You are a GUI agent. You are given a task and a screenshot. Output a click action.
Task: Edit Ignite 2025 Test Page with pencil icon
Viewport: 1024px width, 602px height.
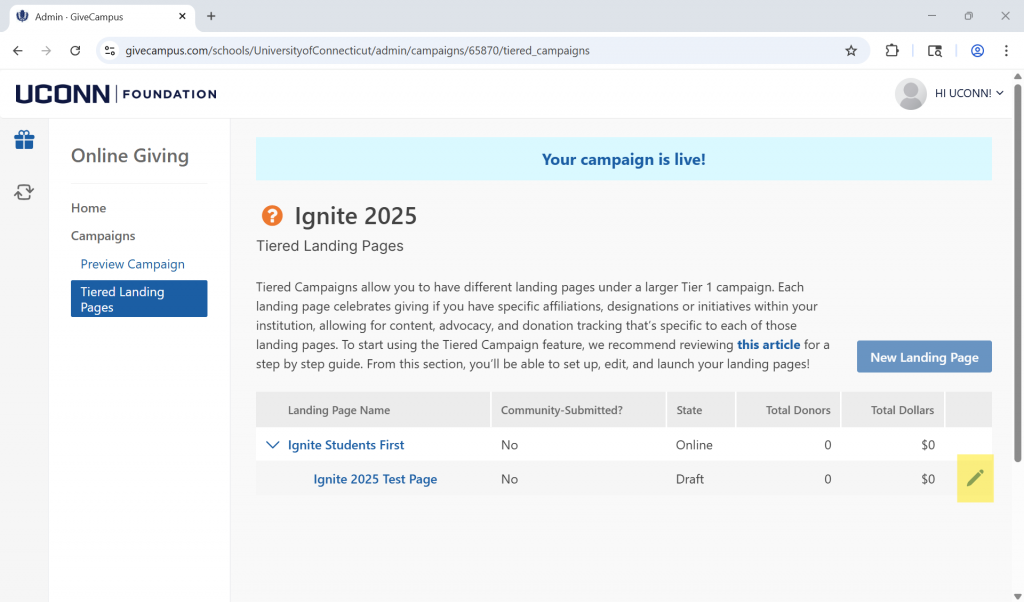975,479
